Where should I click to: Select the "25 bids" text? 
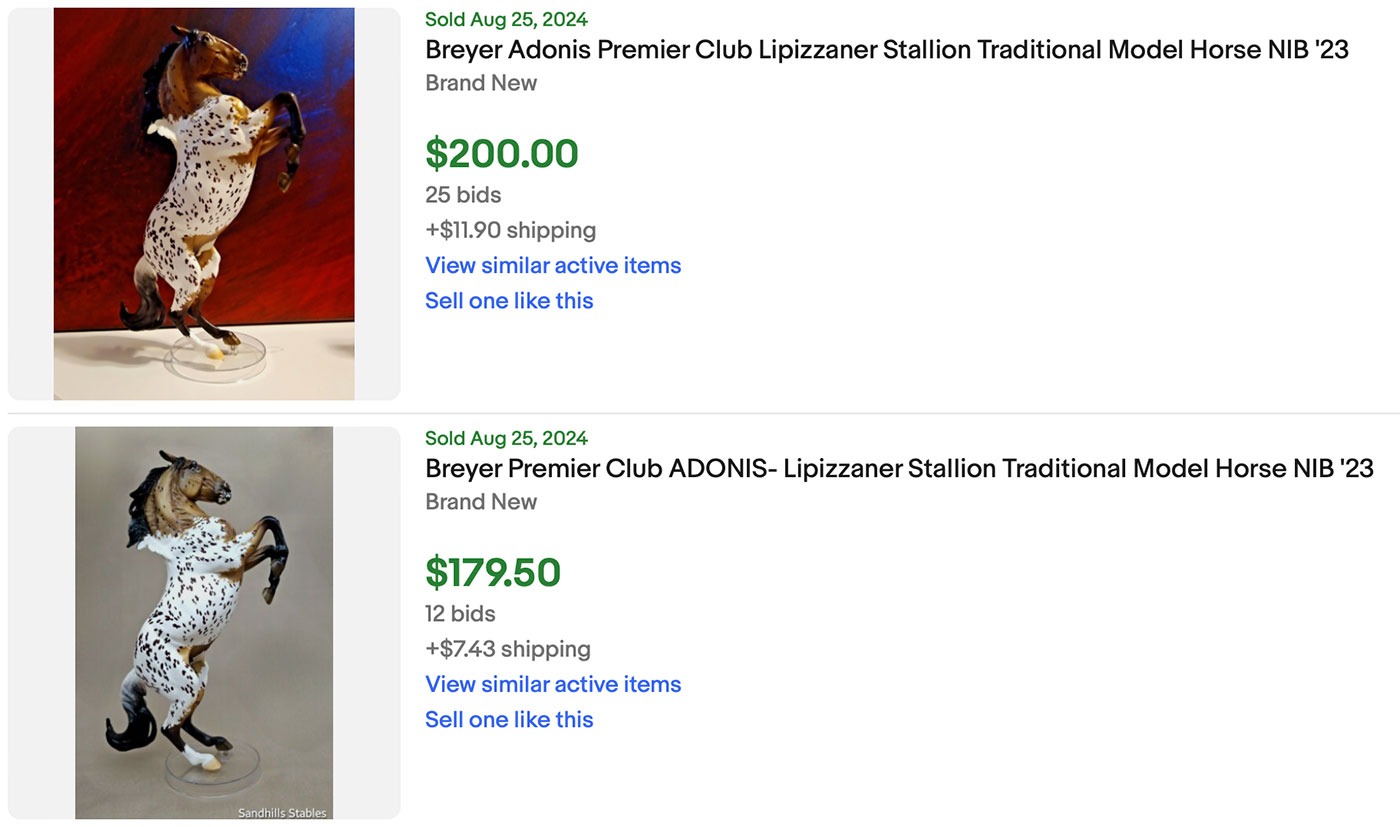463,195
